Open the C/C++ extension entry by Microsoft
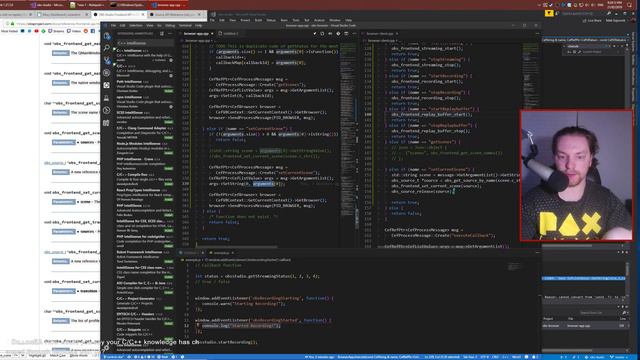This screenshot has width=640, height=360. point(144,70)
